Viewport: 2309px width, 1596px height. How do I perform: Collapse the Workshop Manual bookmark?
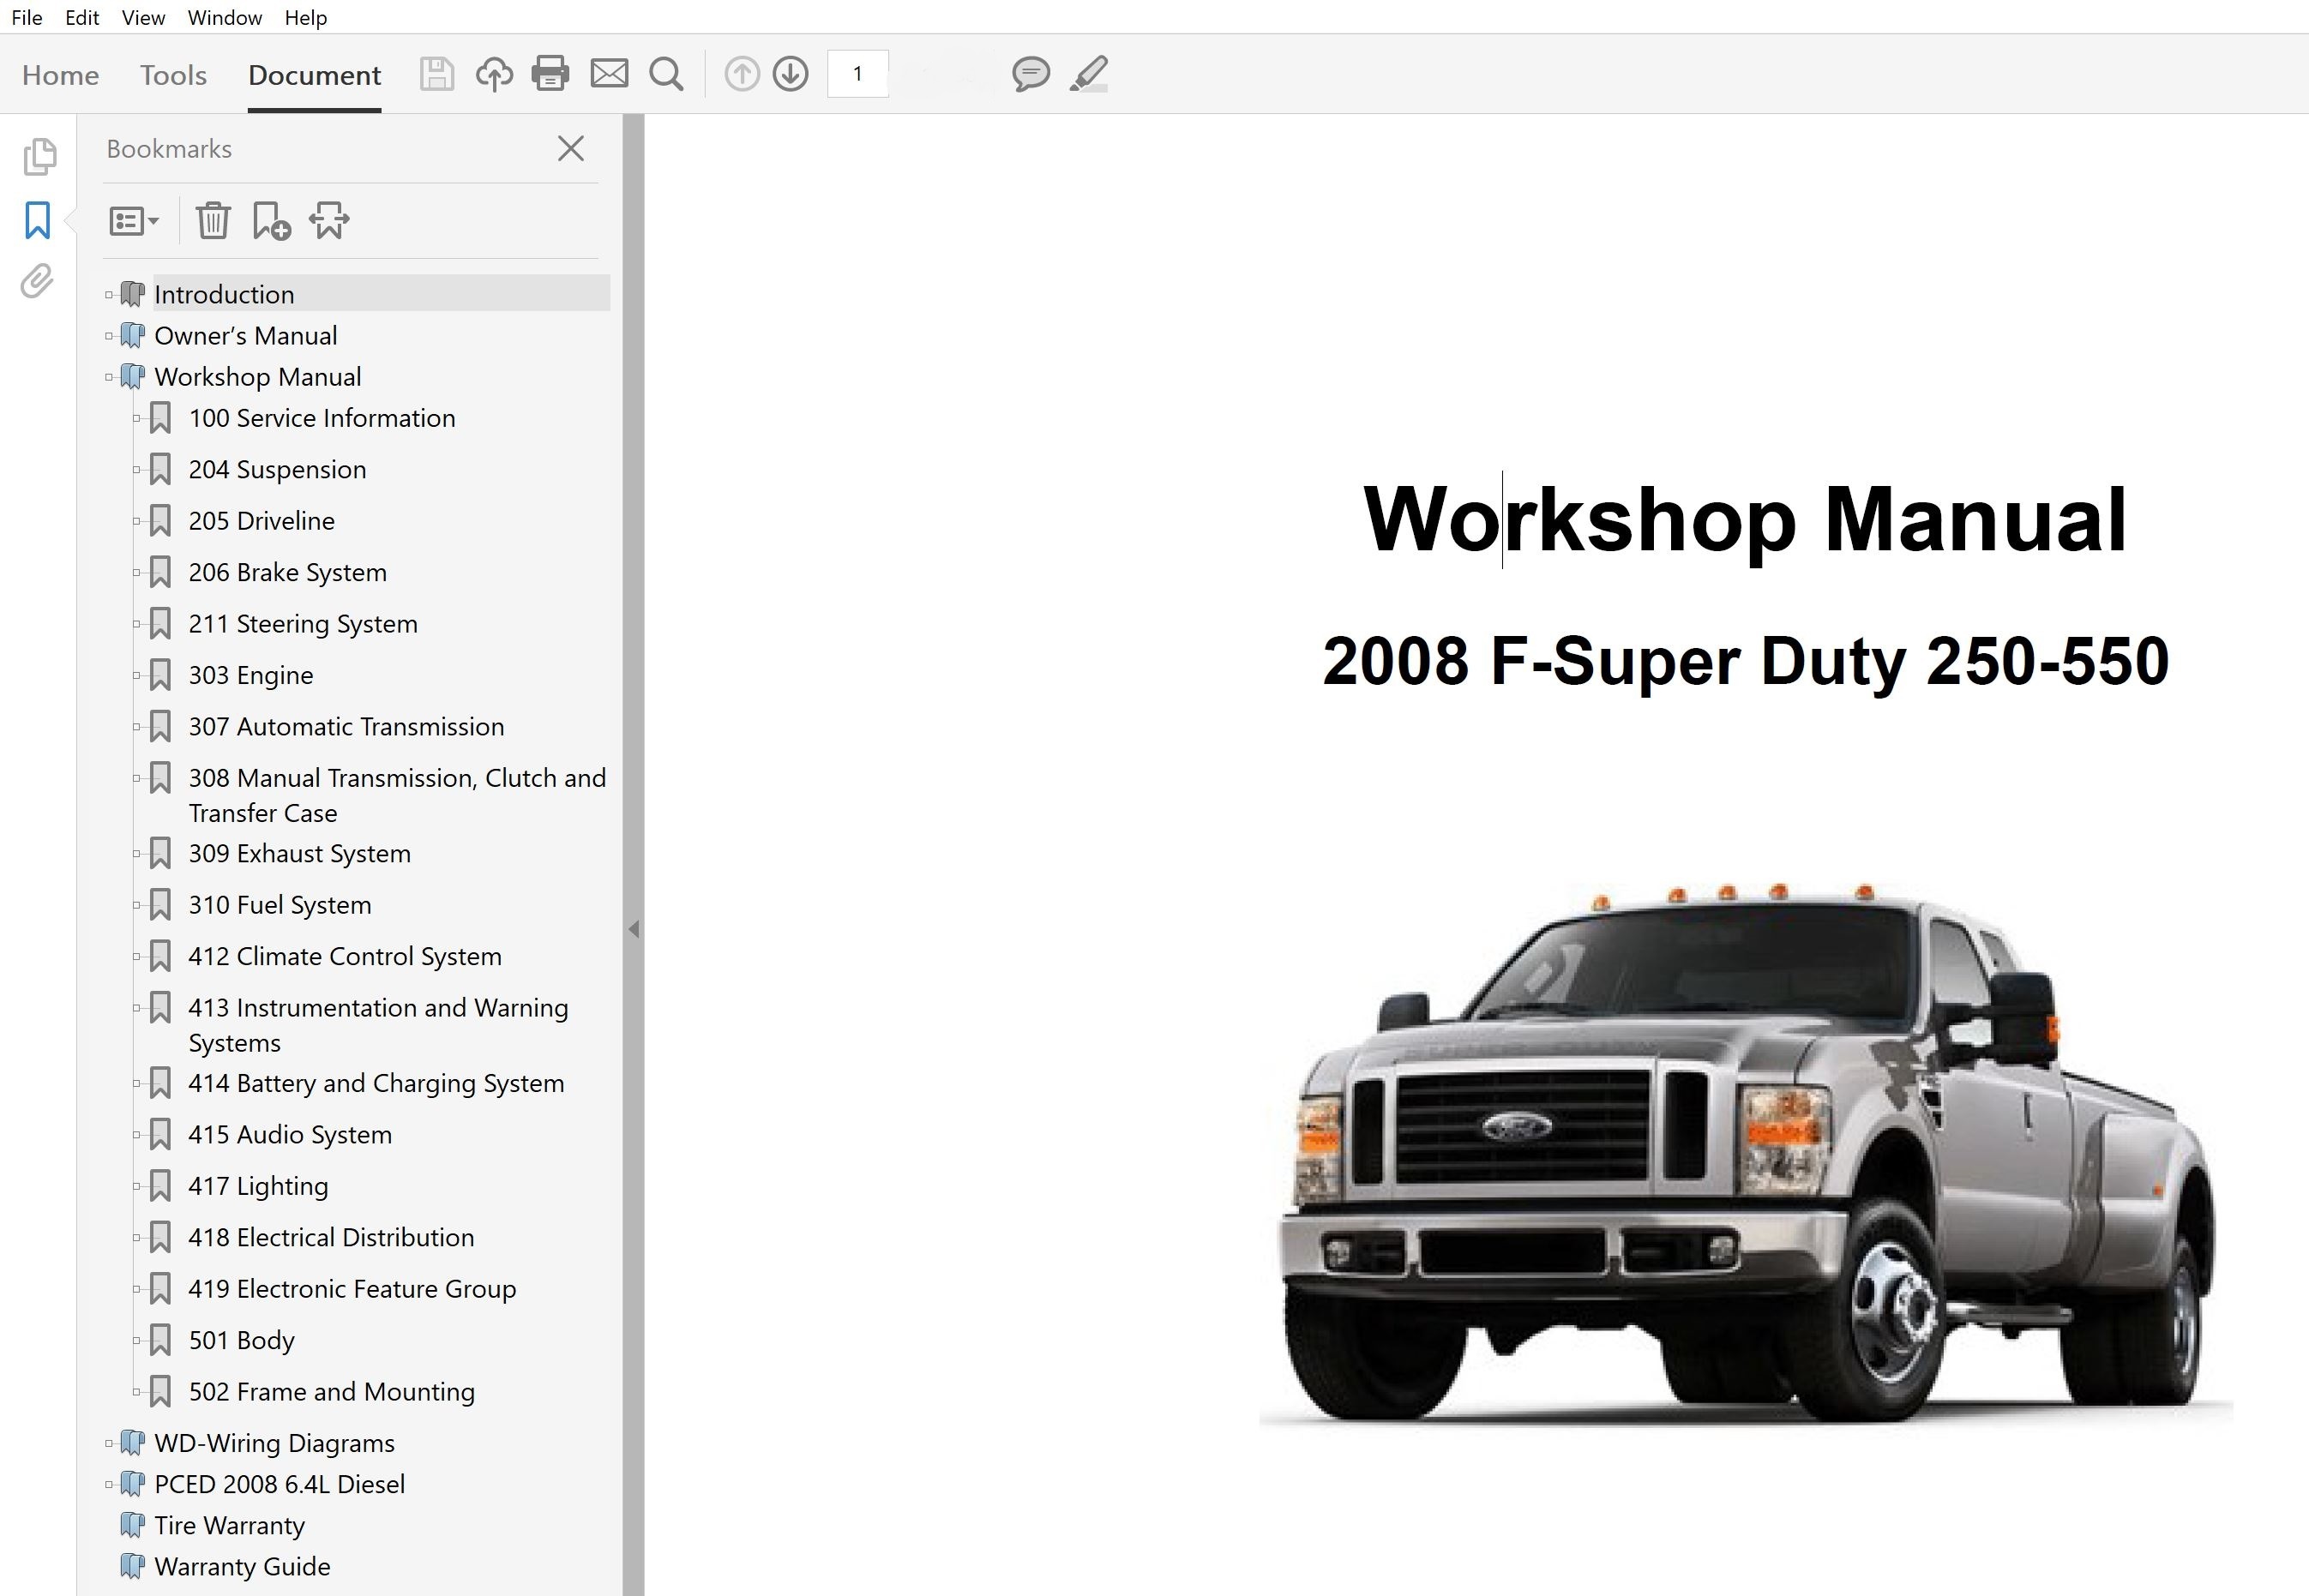pyautogui.click(x=109, y=377)
